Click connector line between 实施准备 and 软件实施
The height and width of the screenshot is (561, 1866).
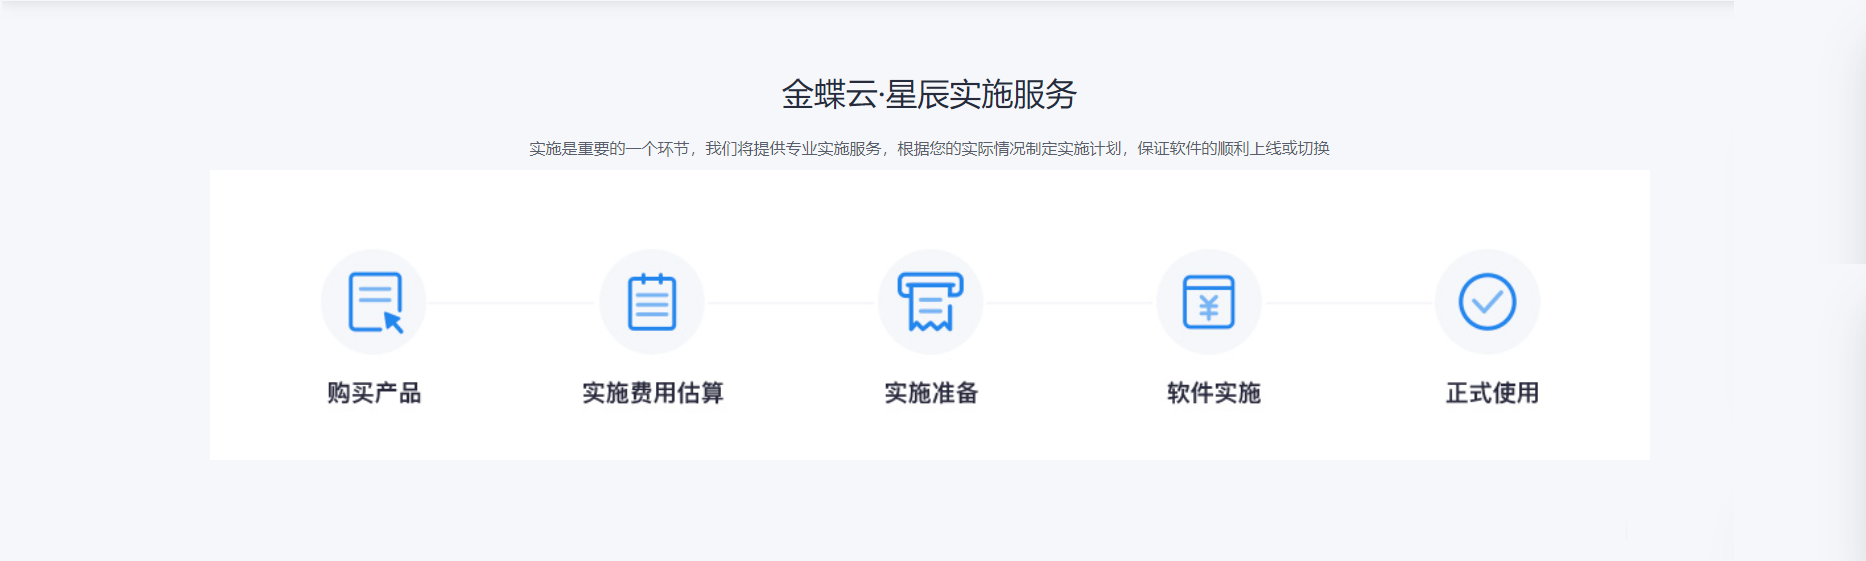coord(1070,303)
